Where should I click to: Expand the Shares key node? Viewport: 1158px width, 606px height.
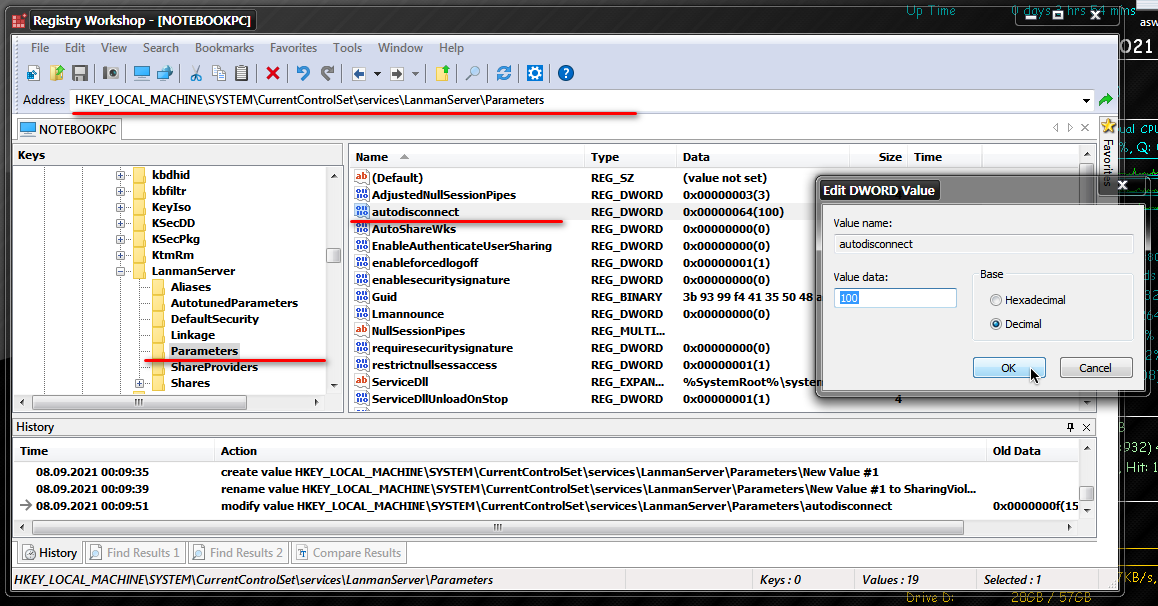139,383
